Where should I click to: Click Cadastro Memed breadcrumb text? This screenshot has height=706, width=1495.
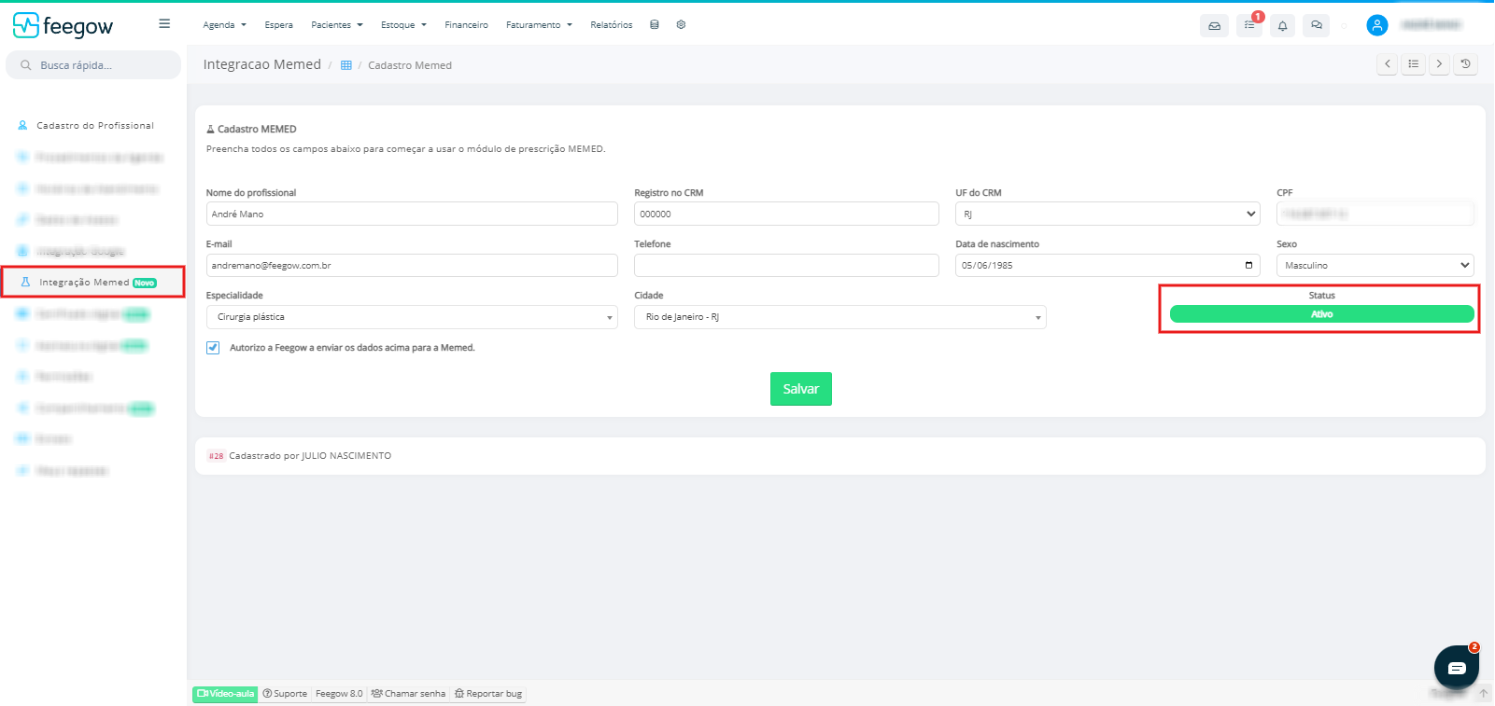tap(410, 65)
